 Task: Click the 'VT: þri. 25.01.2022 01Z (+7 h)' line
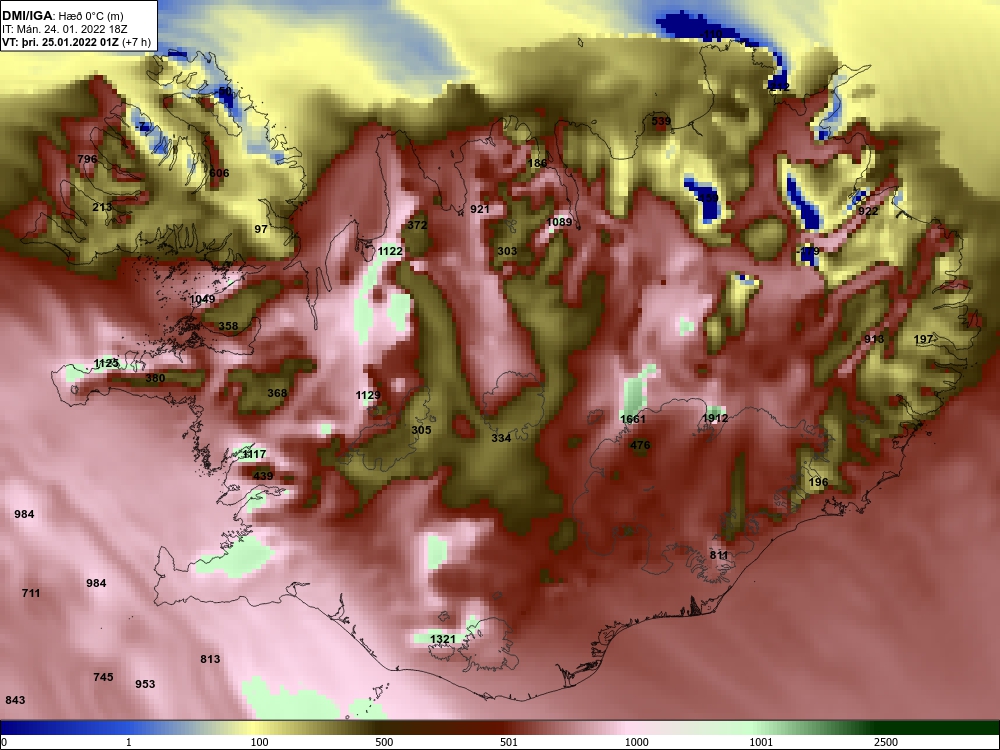77,42
